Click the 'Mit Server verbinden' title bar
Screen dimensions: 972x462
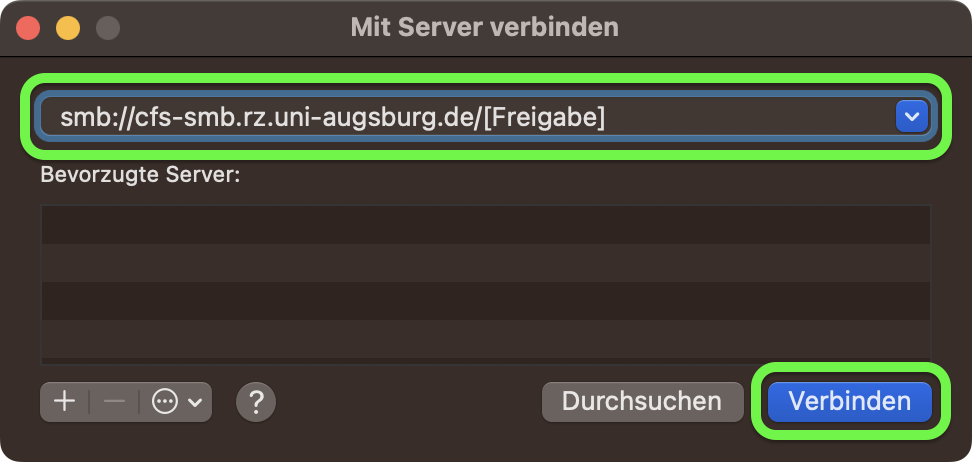[485, 27]
